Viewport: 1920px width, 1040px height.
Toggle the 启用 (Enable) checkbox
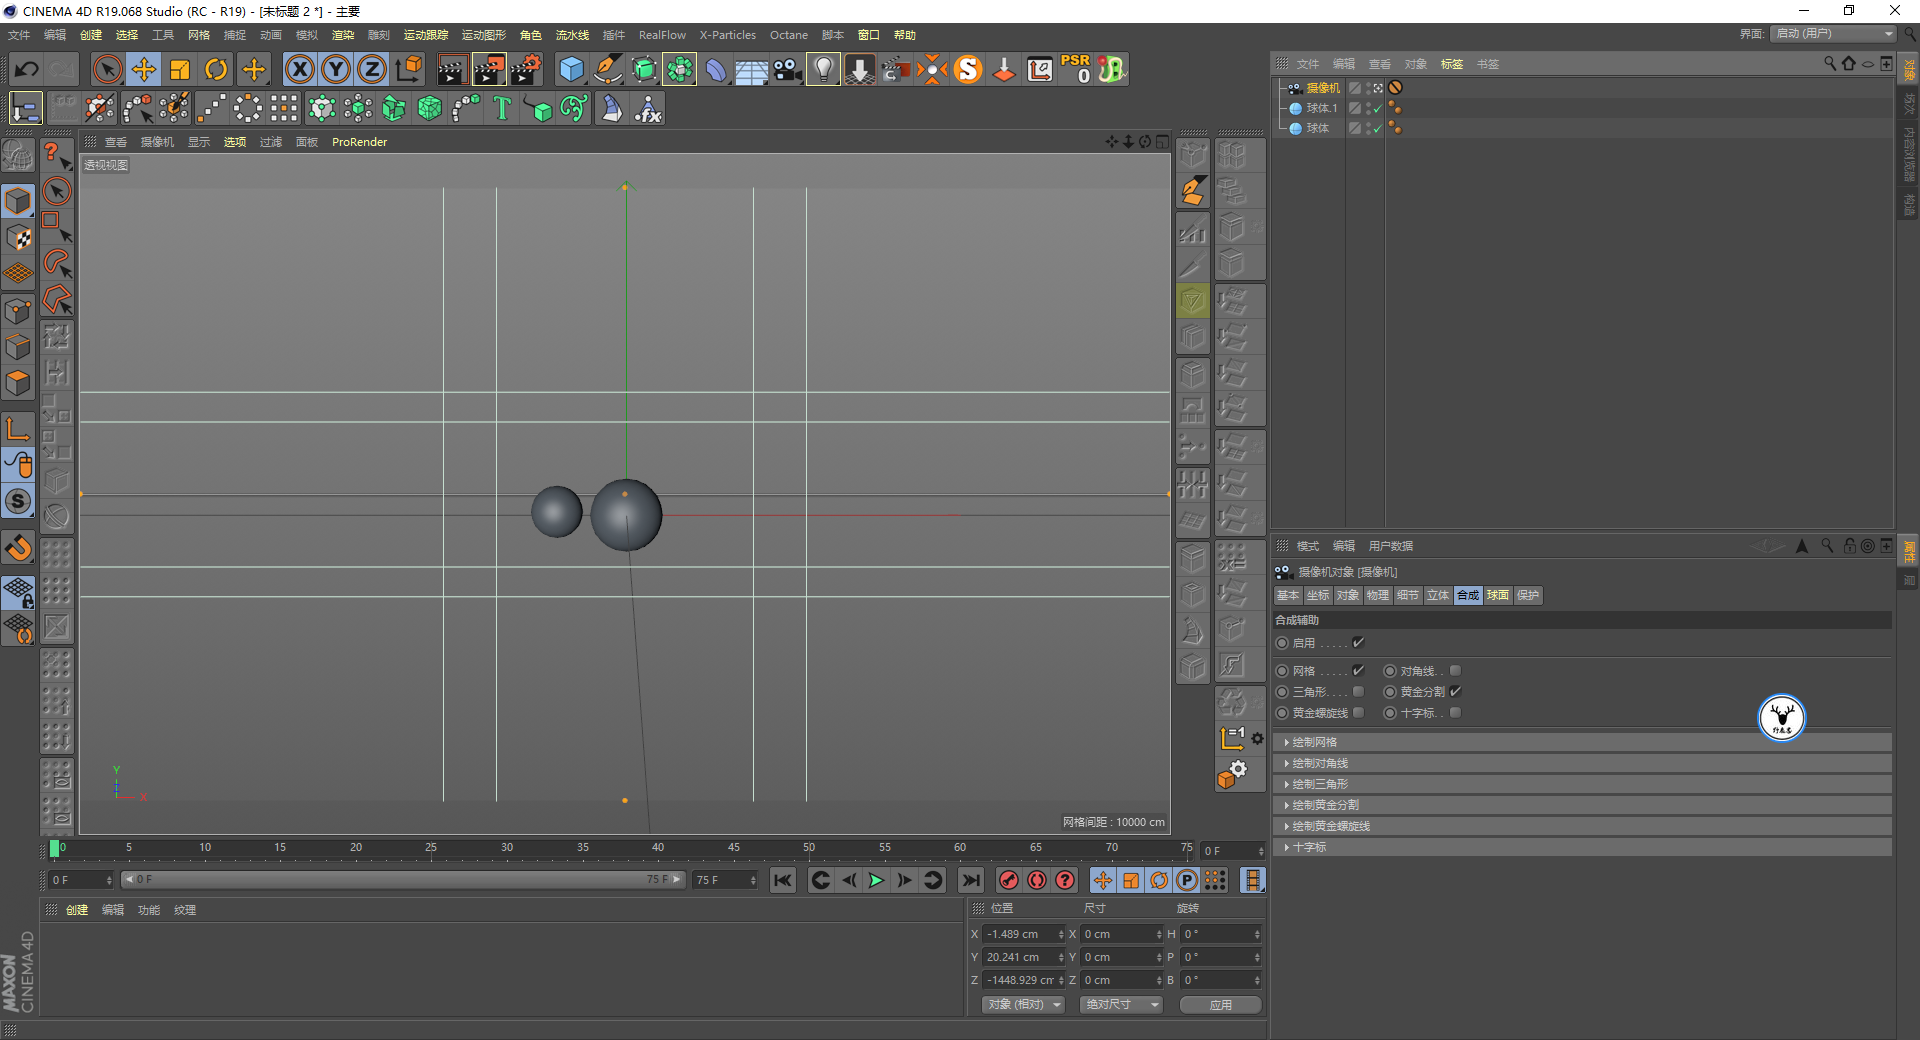coord(1358,643)
